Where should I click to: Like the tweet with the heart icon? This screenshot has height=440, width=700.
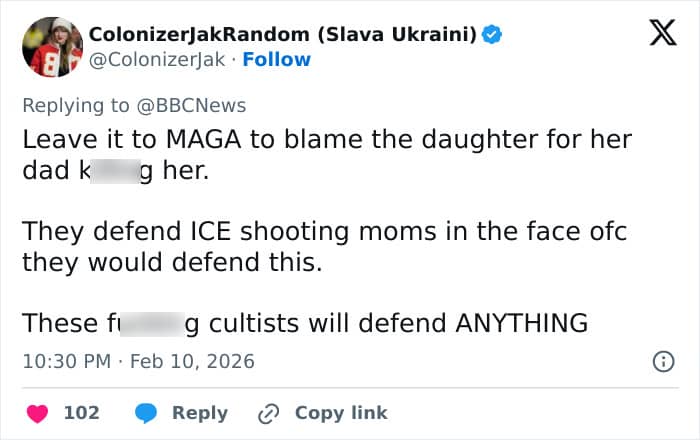click(x=37, y=413)
